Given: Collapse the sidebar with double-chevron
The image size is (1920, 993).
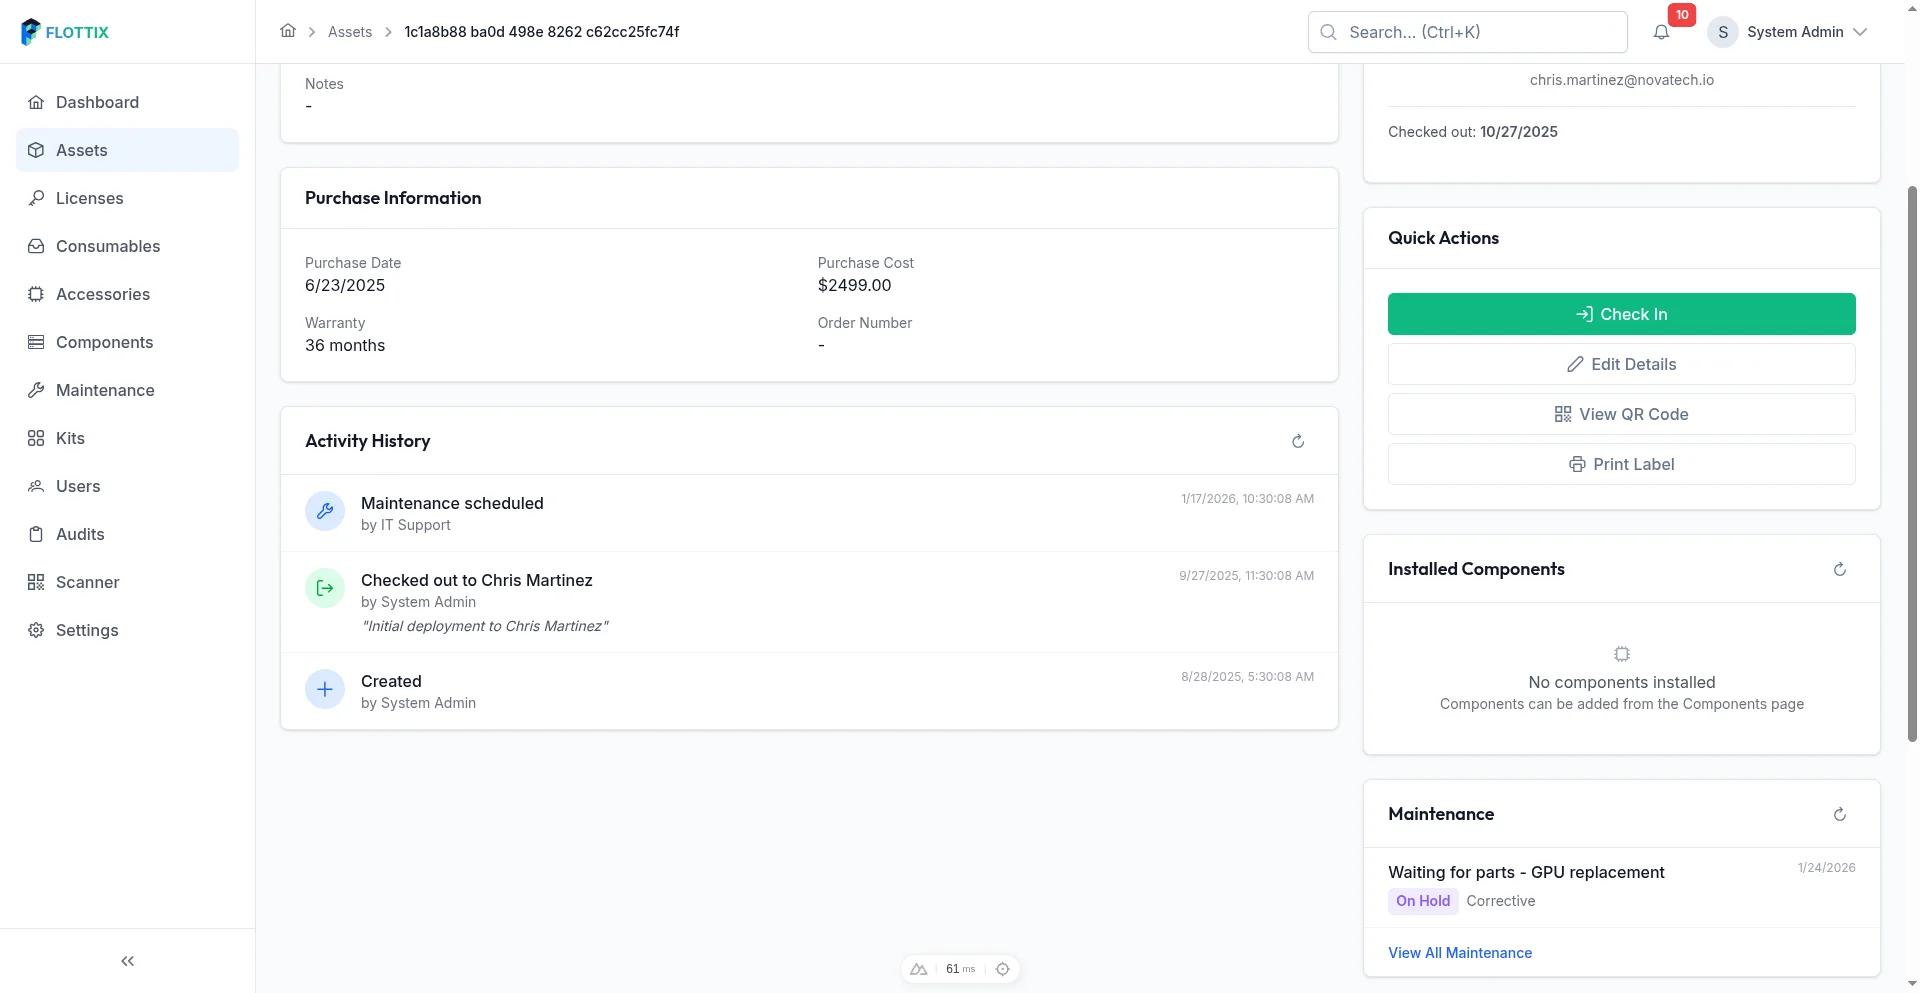Looking at the screenshot, I should coord(127,961).
